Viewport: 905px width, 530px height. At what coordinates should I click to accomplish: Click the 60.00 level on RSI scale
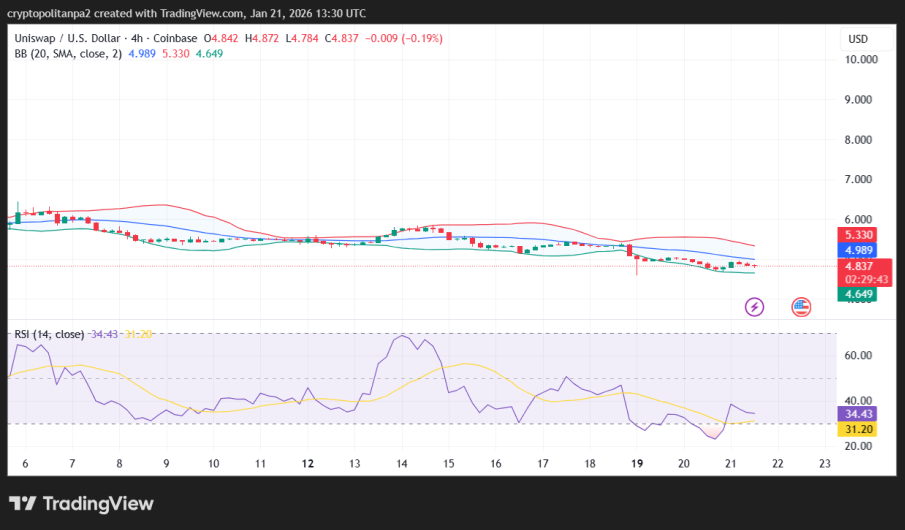tap(860, 355)
